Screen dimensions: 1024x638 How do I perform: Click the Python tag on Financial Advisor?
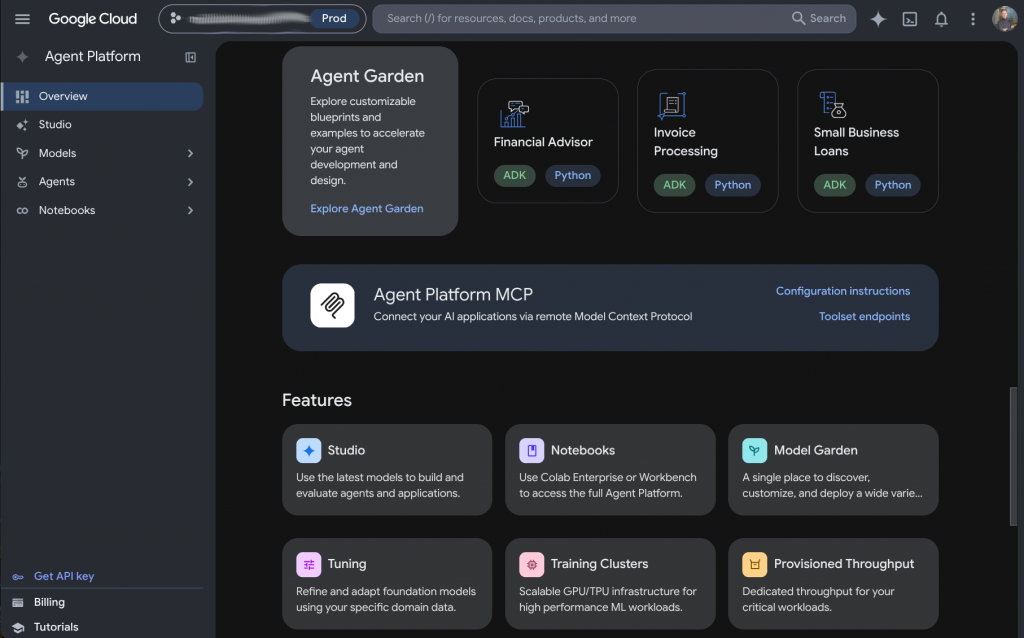[x=573, y=176]
